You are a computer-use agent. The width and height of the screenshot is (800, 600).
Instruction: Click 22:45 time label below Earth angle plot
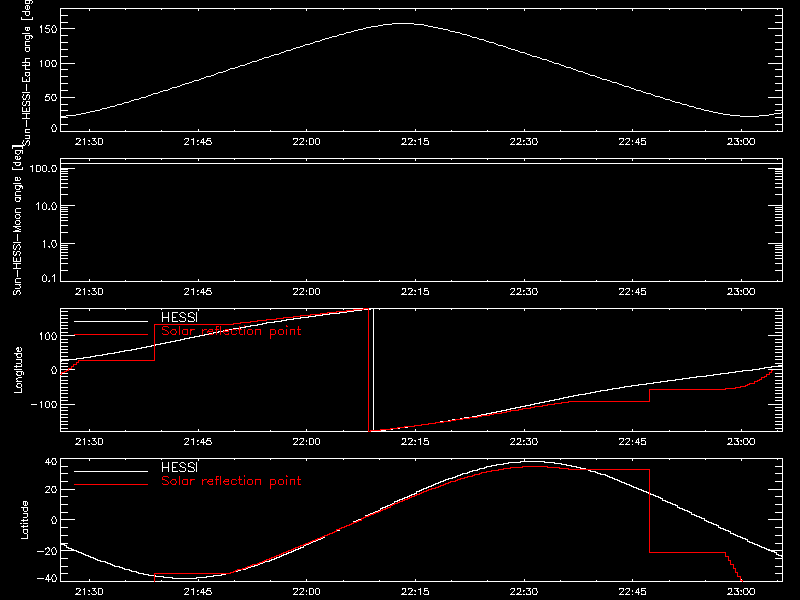pyautogui.click(x=633, y=142)
